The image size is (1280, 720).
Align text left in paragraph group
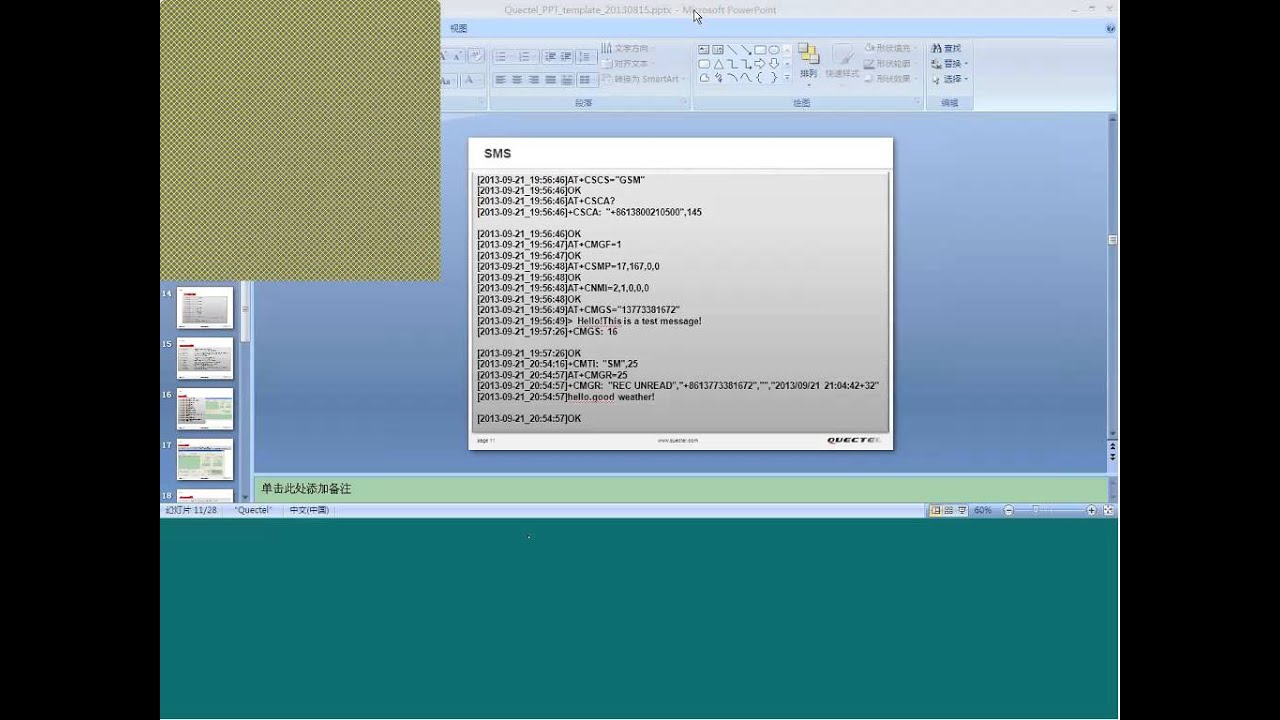501,80
